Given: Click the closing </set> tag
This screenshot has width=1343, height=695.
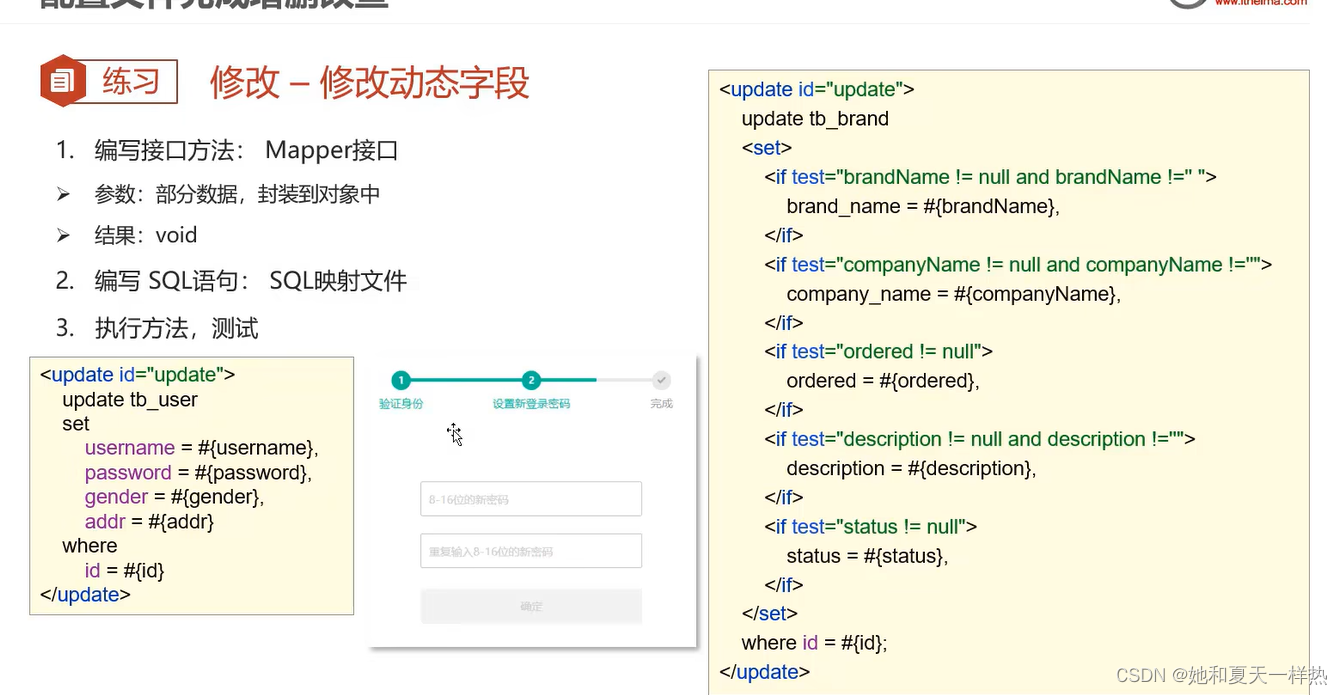Looking at the screenshot, I should pos(770,614).
